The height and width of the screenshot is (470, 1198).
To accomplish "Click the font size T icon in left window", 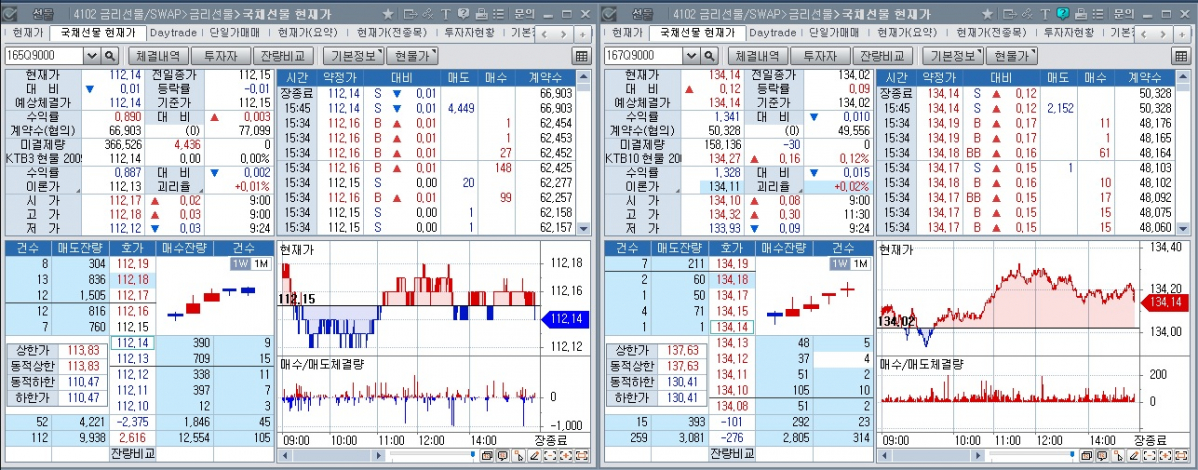I will click(445, 14).
